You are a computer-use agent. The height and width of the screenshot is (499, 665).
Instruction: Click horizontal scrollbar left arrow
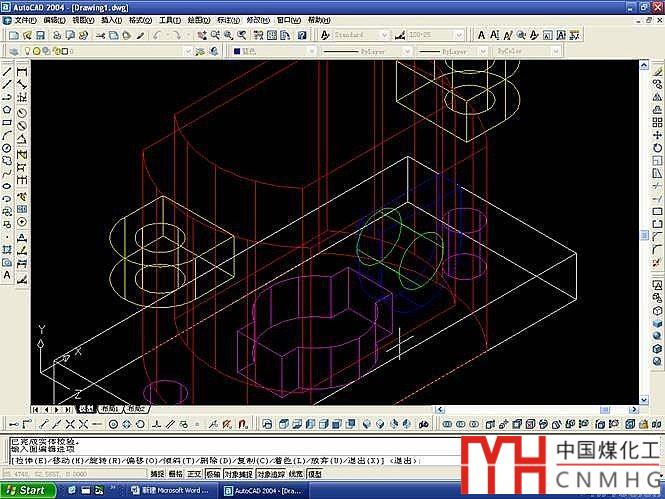tap(440, 410)
